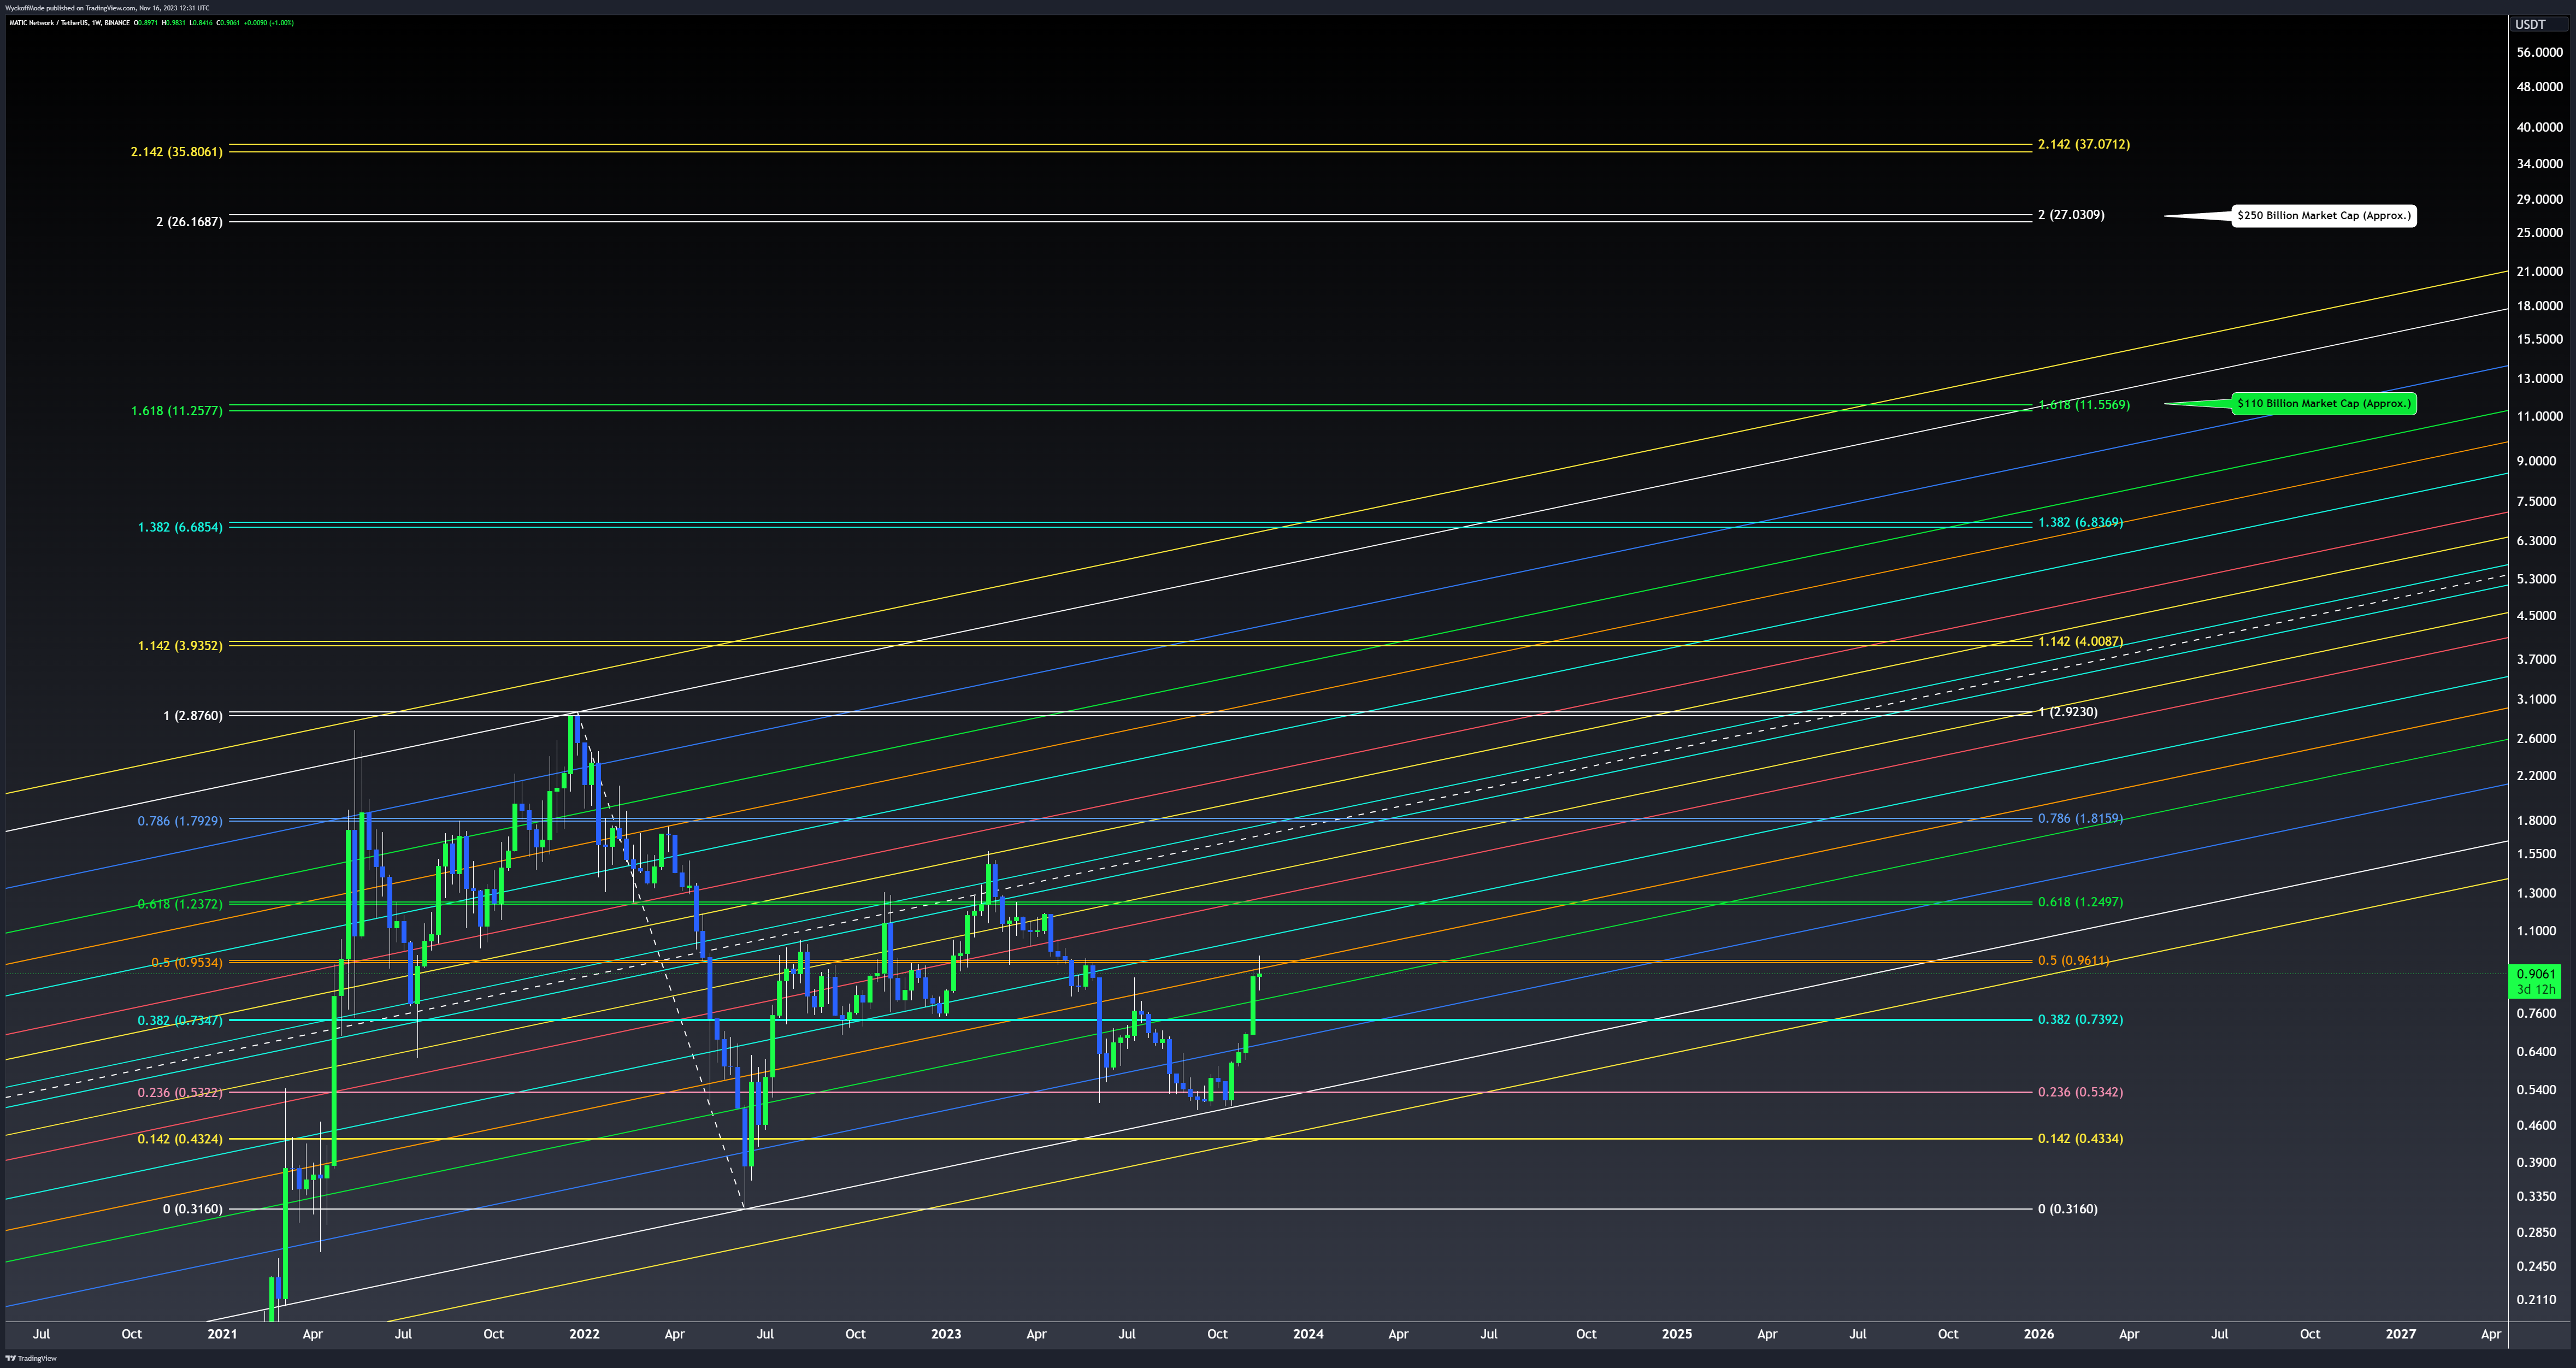The image size is (2576, 1368).
Task: Click the 2024 year marker on time axis
Action: click(x=1308, y=1333)
